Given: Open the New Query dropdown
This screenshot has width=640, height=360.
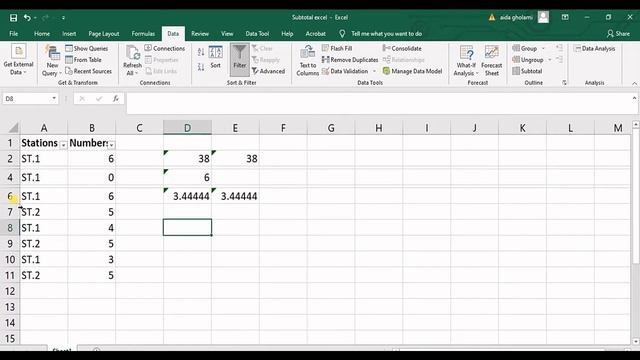Looking at the screenshot, I should (52, 61).
